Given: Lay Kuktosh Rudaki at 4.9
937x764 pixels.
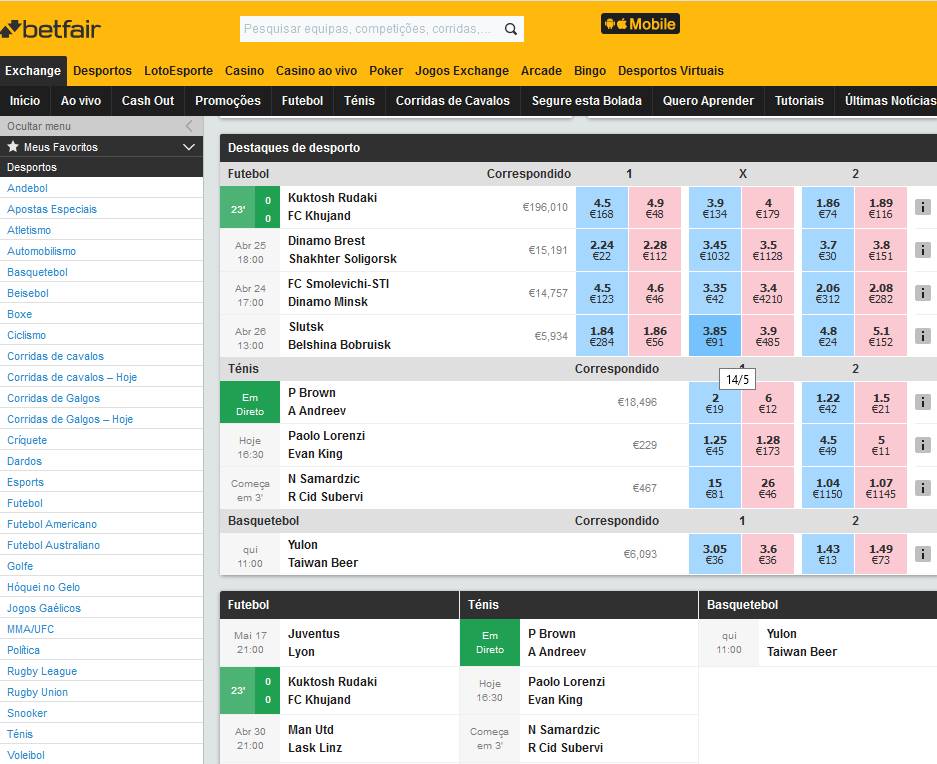Looking at the screenshot, I should point(655,207).
